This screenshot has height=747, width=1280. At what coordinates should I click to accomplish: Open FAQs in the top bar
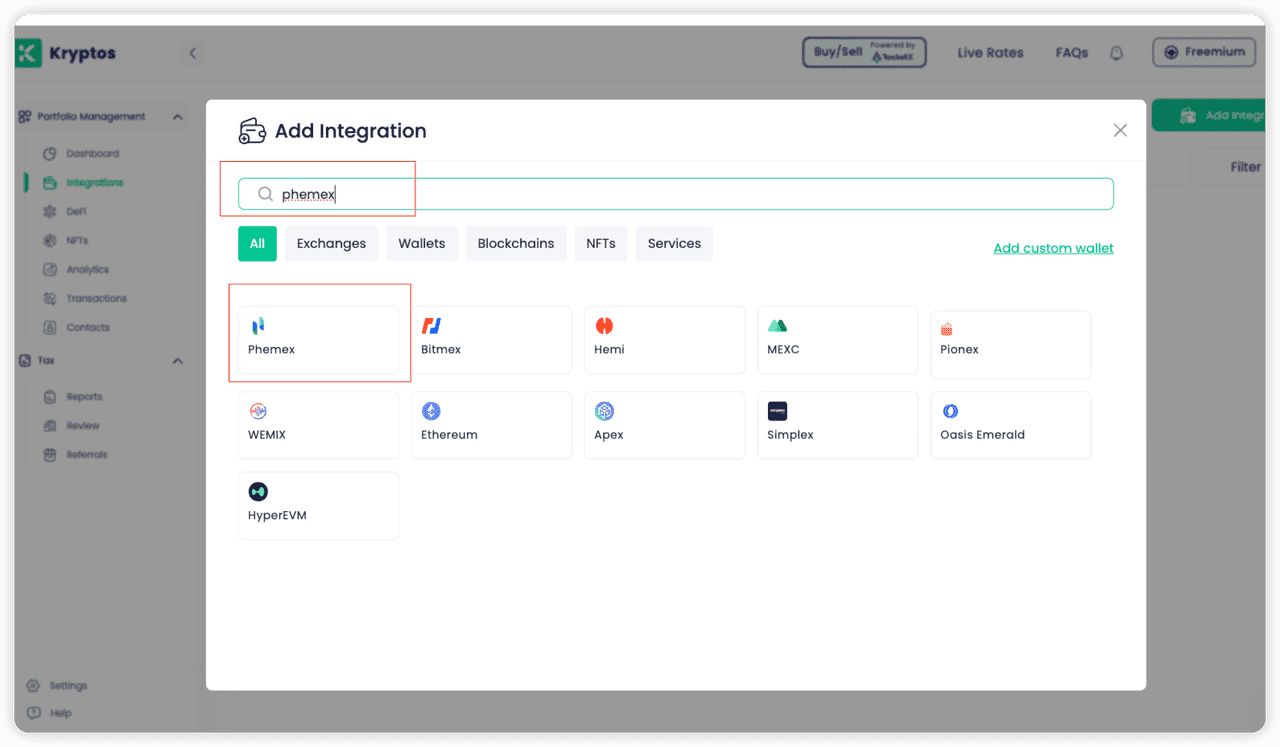coord(1072,53)
